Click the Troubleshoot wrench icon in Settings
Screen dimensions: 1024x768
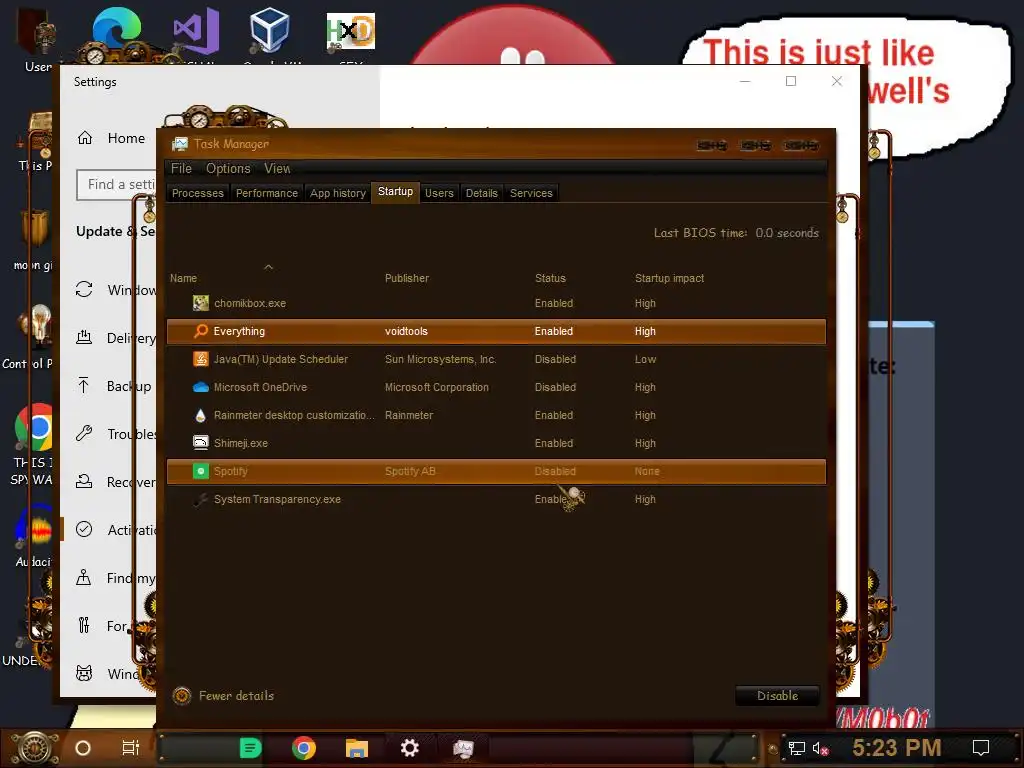(84, 433)
